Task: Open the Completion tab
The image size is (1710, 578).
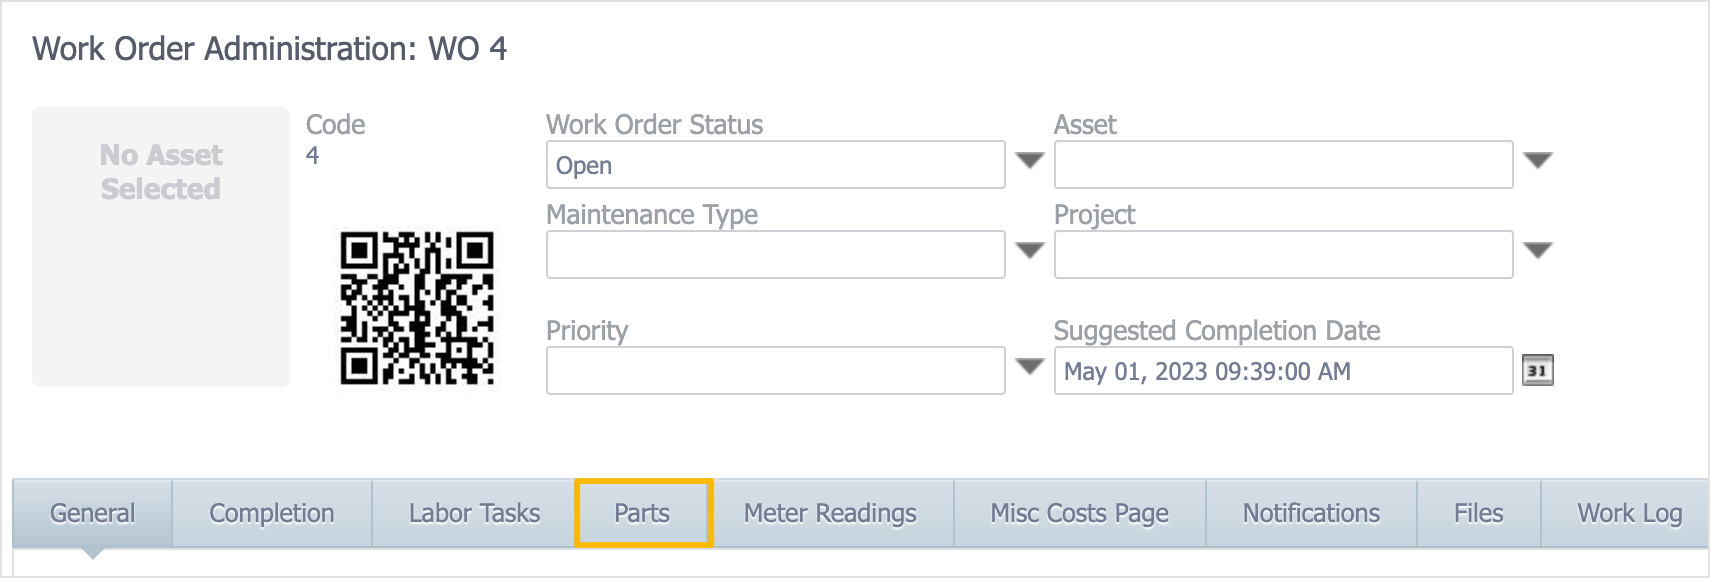Action: click(272, 513)
